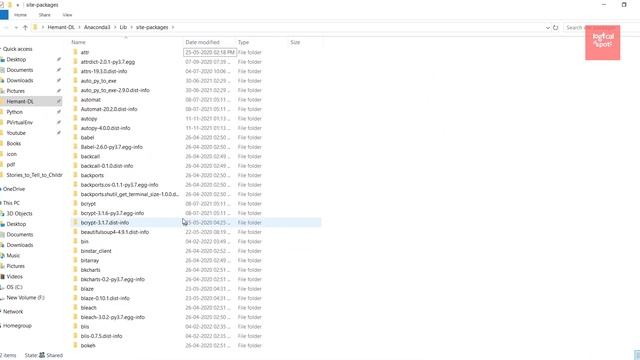Go up one folder level arrow
The width and height of the screenshot is (640, 360).
point(25,27)
